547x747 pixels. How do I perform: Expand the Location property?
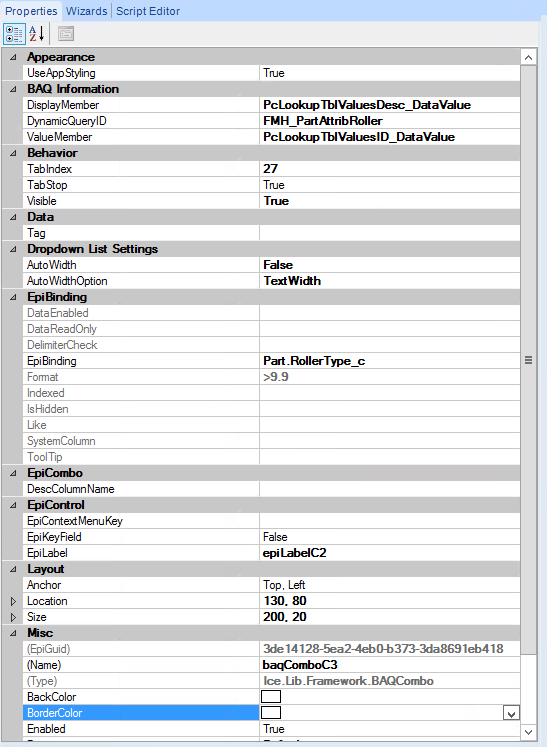pyautogui.click(x=13, y=601)
